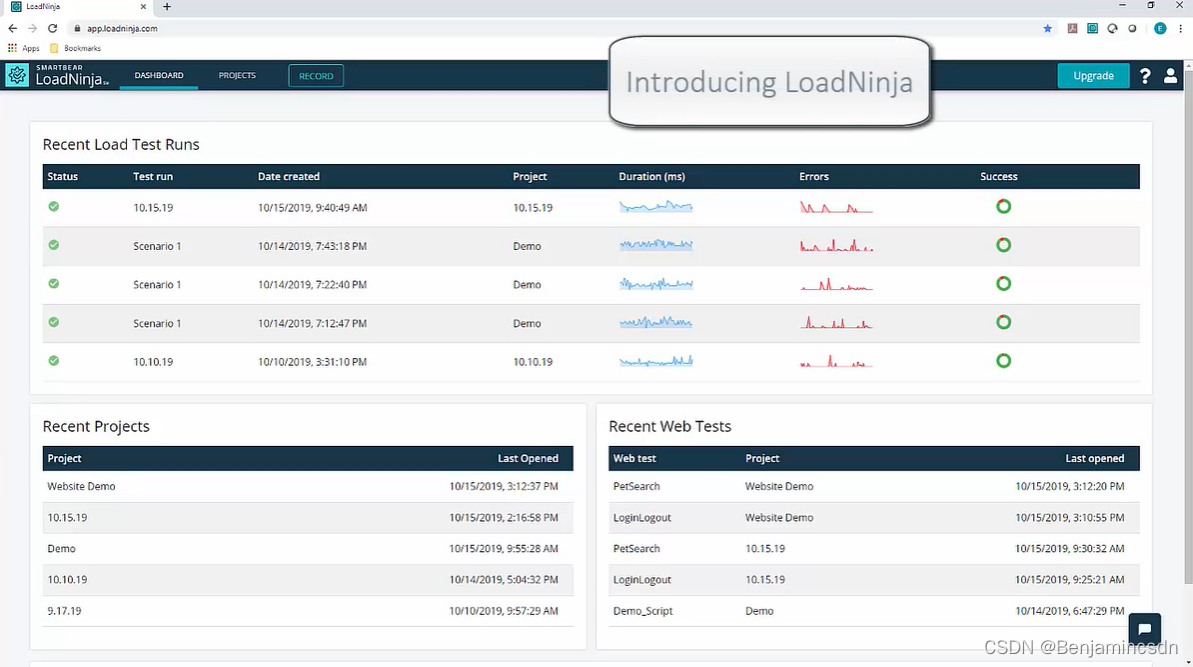Image resolution: width=1193 pixels, height=667 pixels.
Task: Open project 10.15.19 in Recent Projects
Action: click(67, 517)
